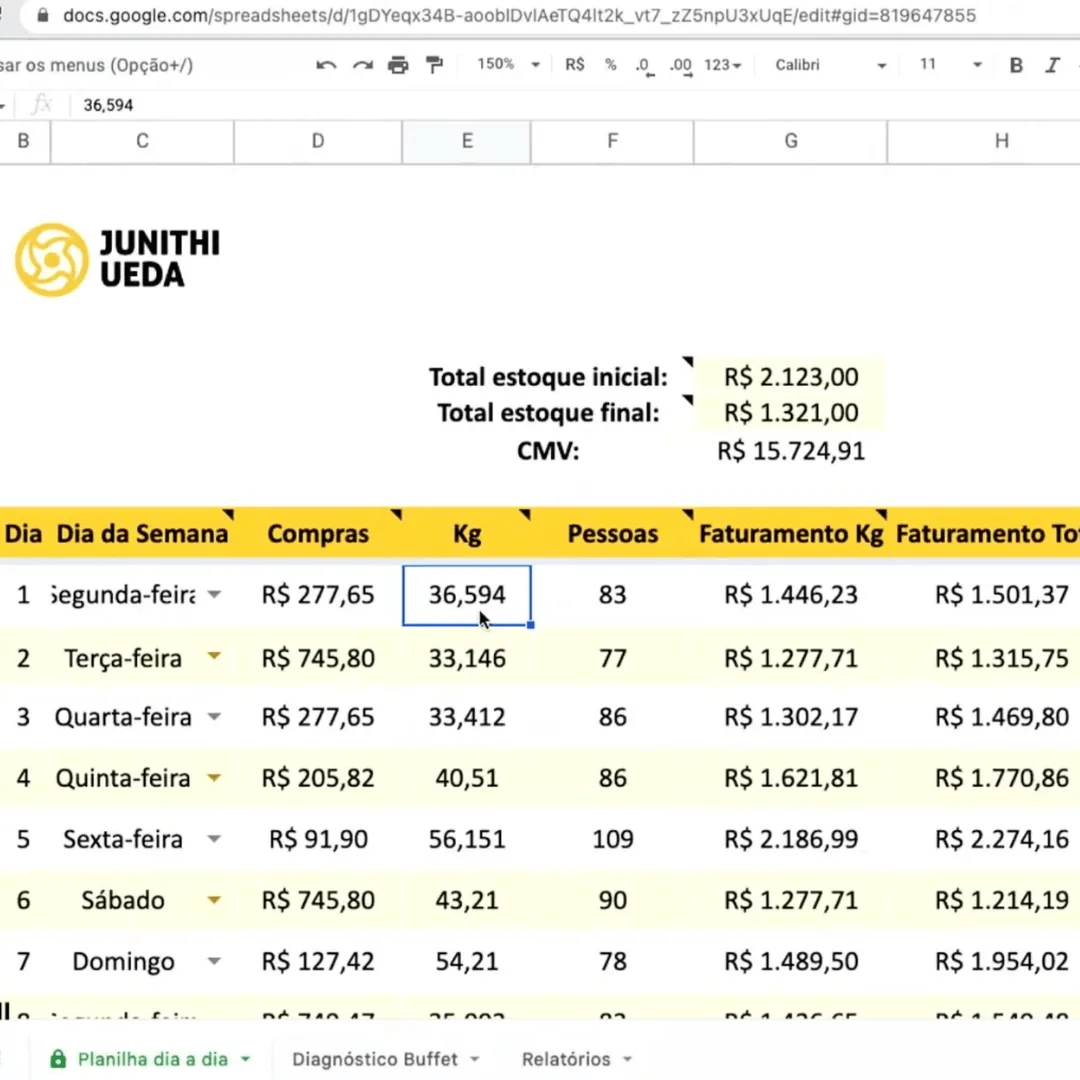Open the font size 11 dropdown
Image resolution: width=1080 pixels, height=1080 pixels.
951,65
